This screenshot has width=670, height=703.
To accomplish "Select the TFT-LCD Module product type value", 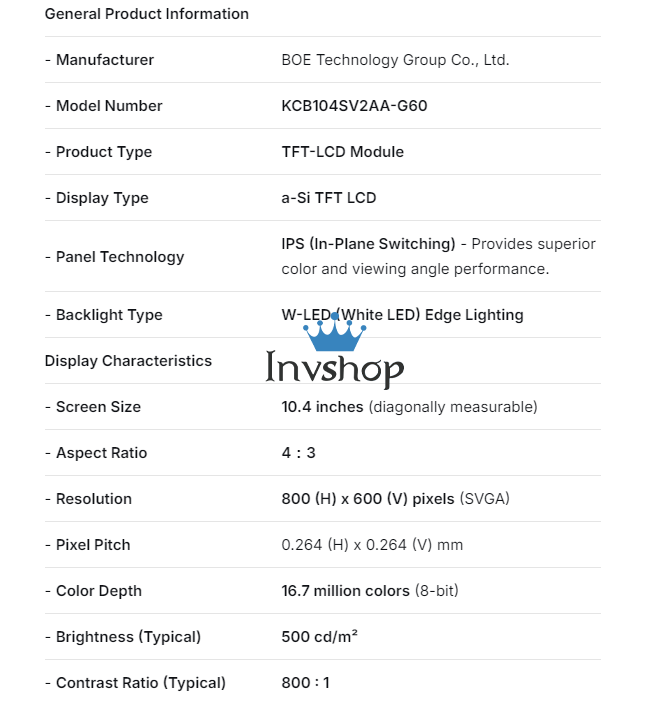I will click(x=342, y=152).
